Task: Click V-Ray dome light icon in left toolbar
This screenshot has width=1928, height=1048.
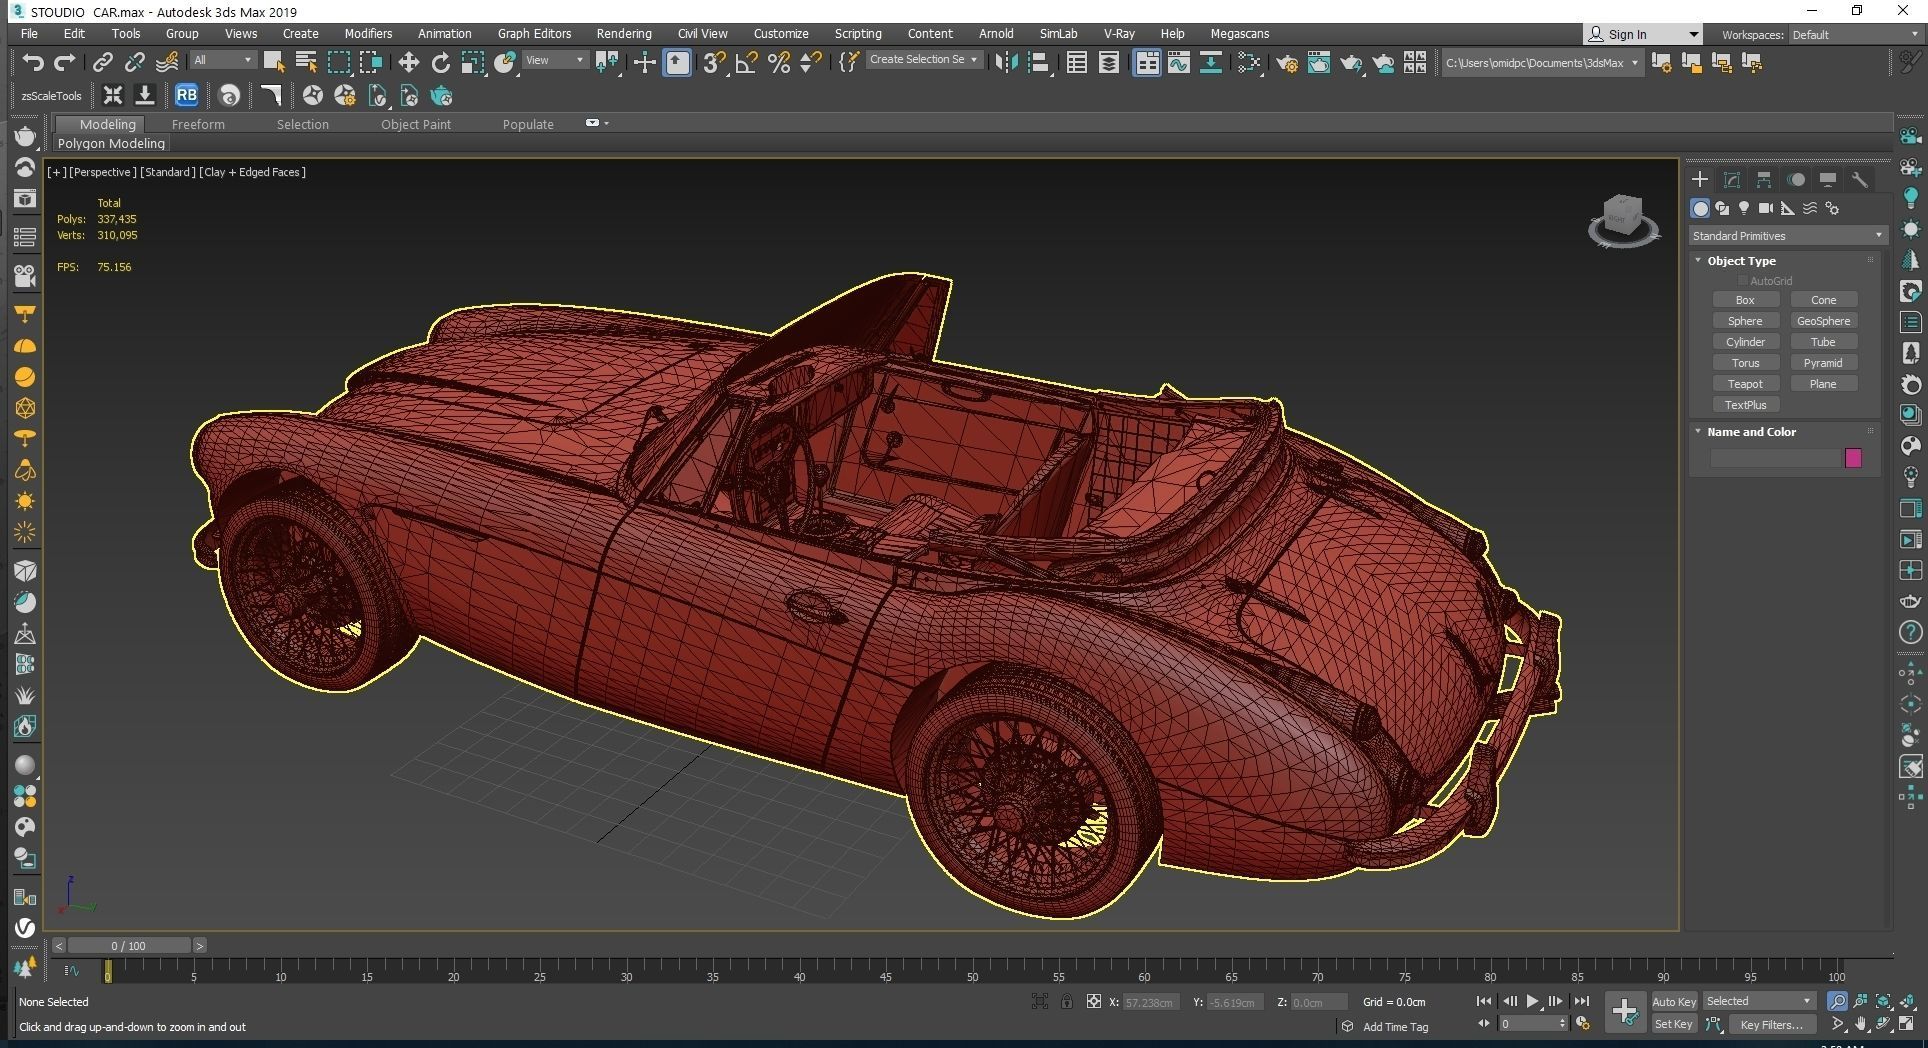Action: [x=25, y=346]
